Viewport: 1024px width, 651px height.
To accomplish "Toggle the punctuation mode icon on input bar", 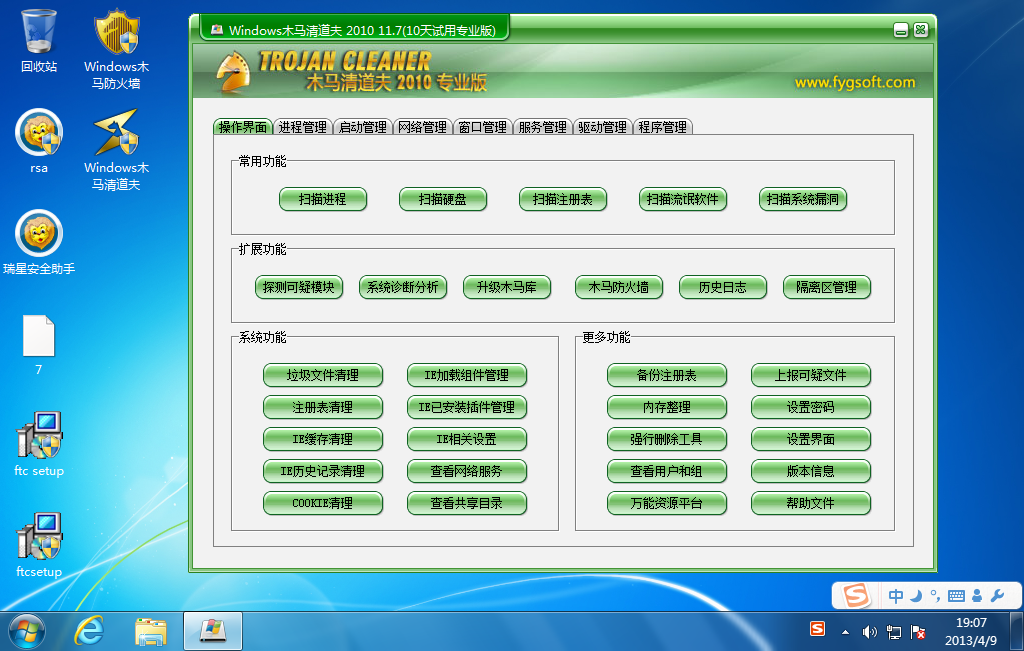I will coord(935,595).
